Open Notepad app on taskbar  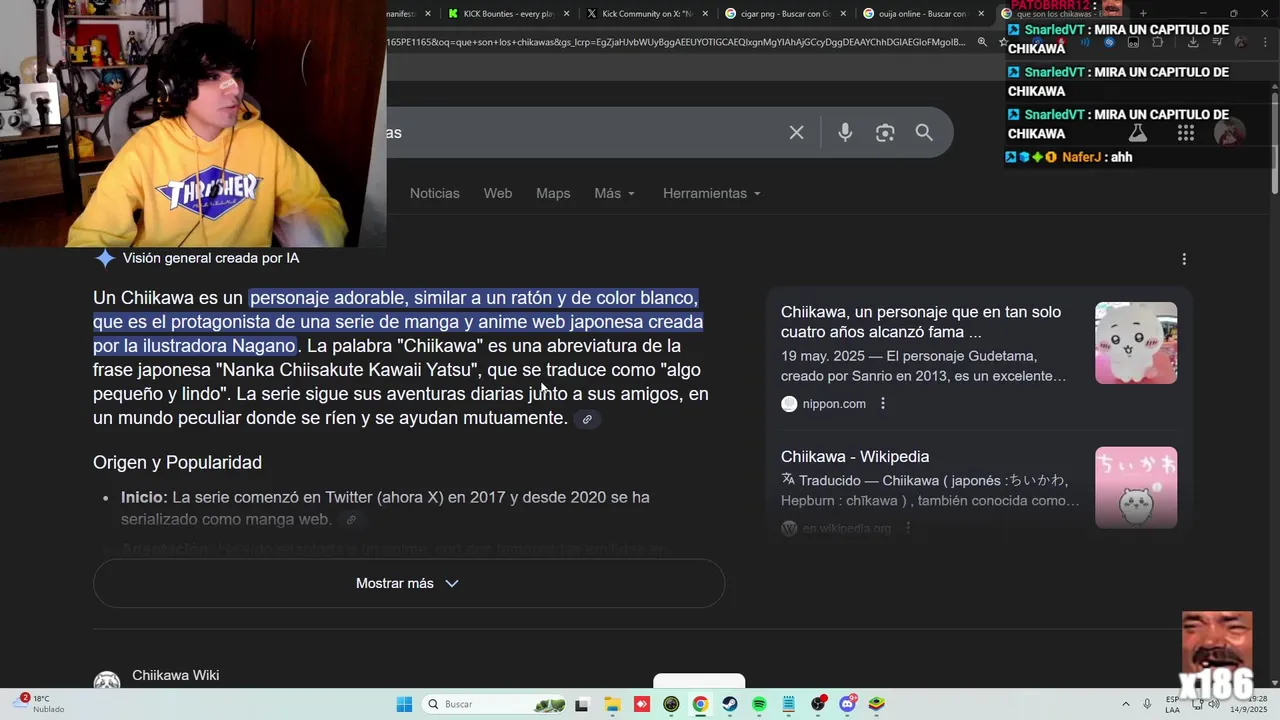(789, 704)
